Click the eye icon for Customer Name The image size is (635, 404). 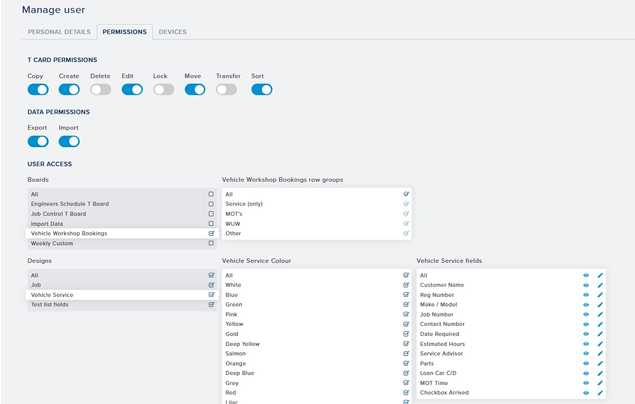click(586, 285)
